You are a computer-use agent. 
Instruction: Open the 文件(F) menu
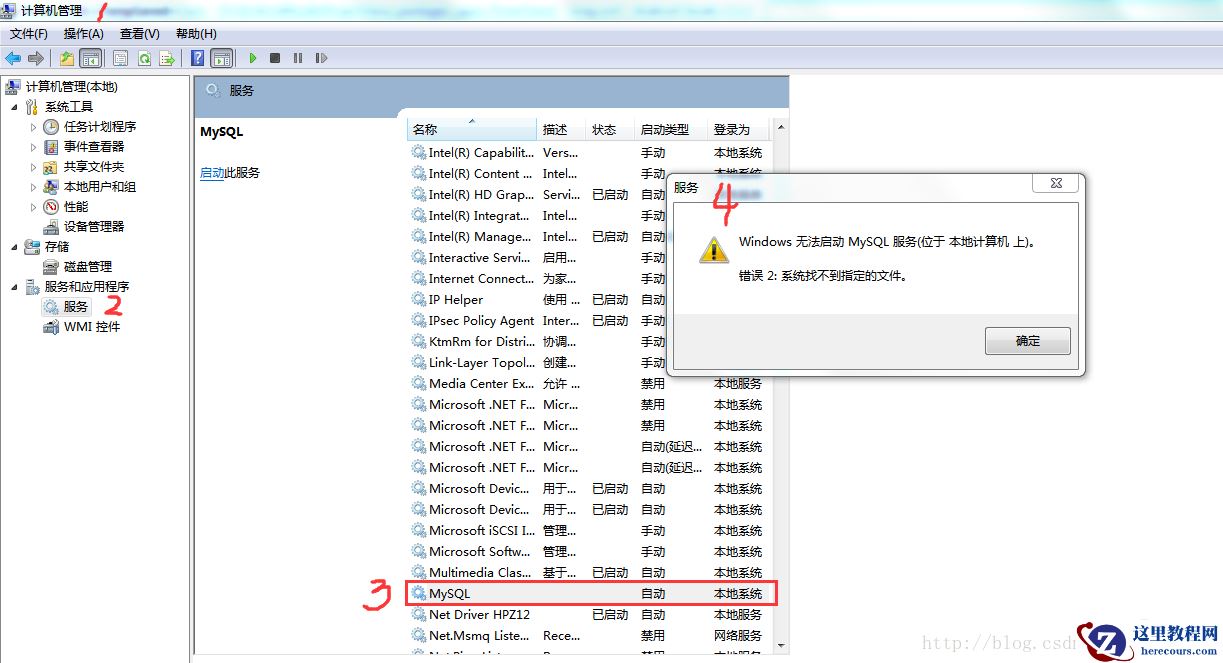click(x=29, y=34)
